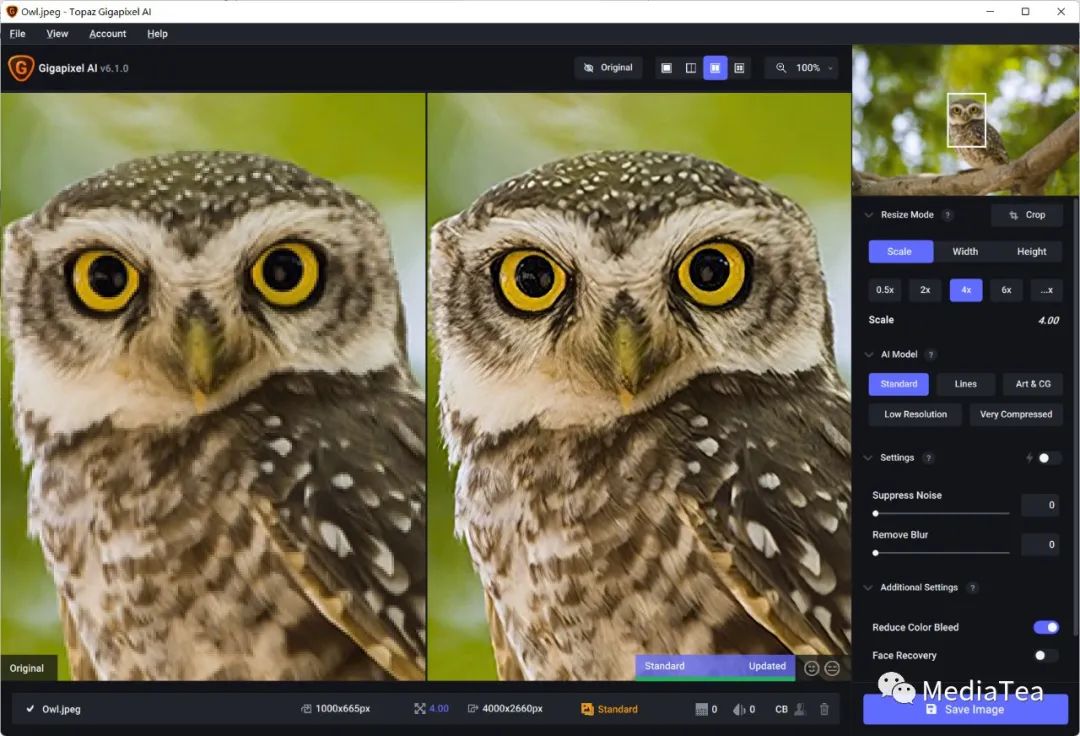
Task: Click the orange Standard model icon
Action: tap(587, 708)
